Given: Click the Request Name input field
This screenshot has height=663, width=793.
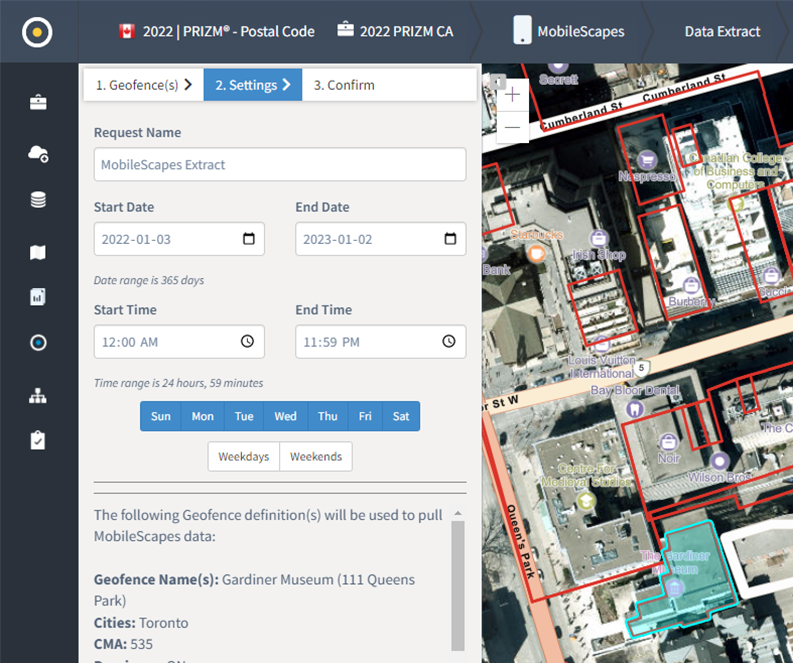Looking at the screenshot, I should pyautogui.click(x=279, y=165).
